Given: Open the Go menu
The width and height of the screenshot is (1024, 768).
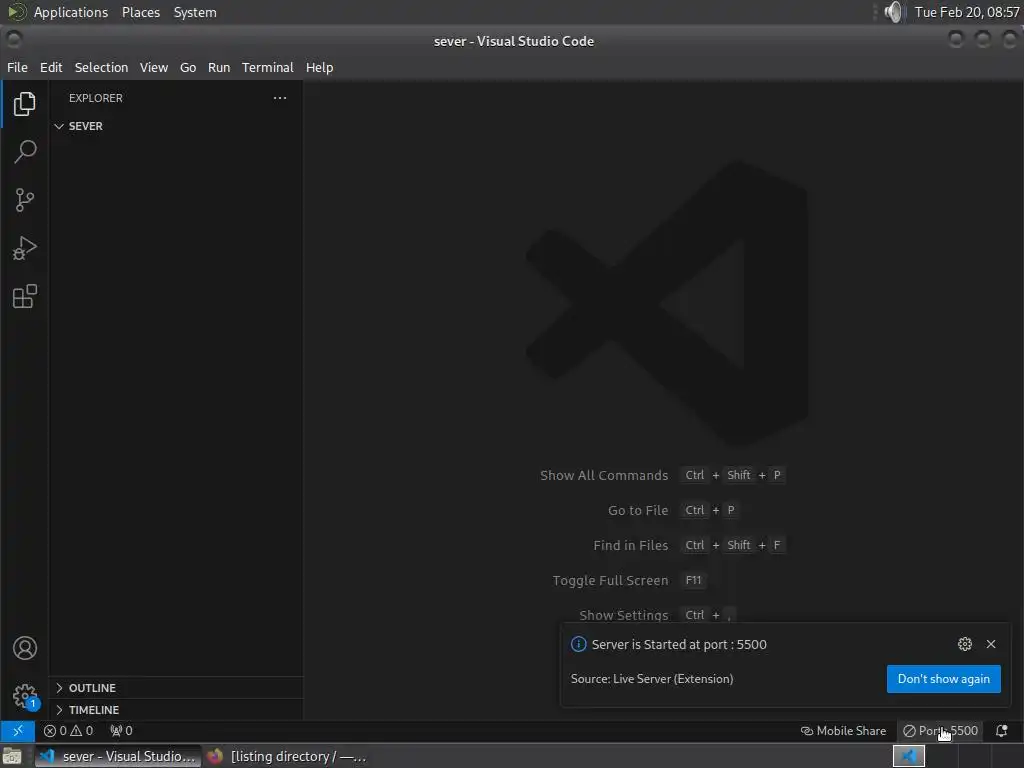Looking at the screenshot, I should coord(188,67).
